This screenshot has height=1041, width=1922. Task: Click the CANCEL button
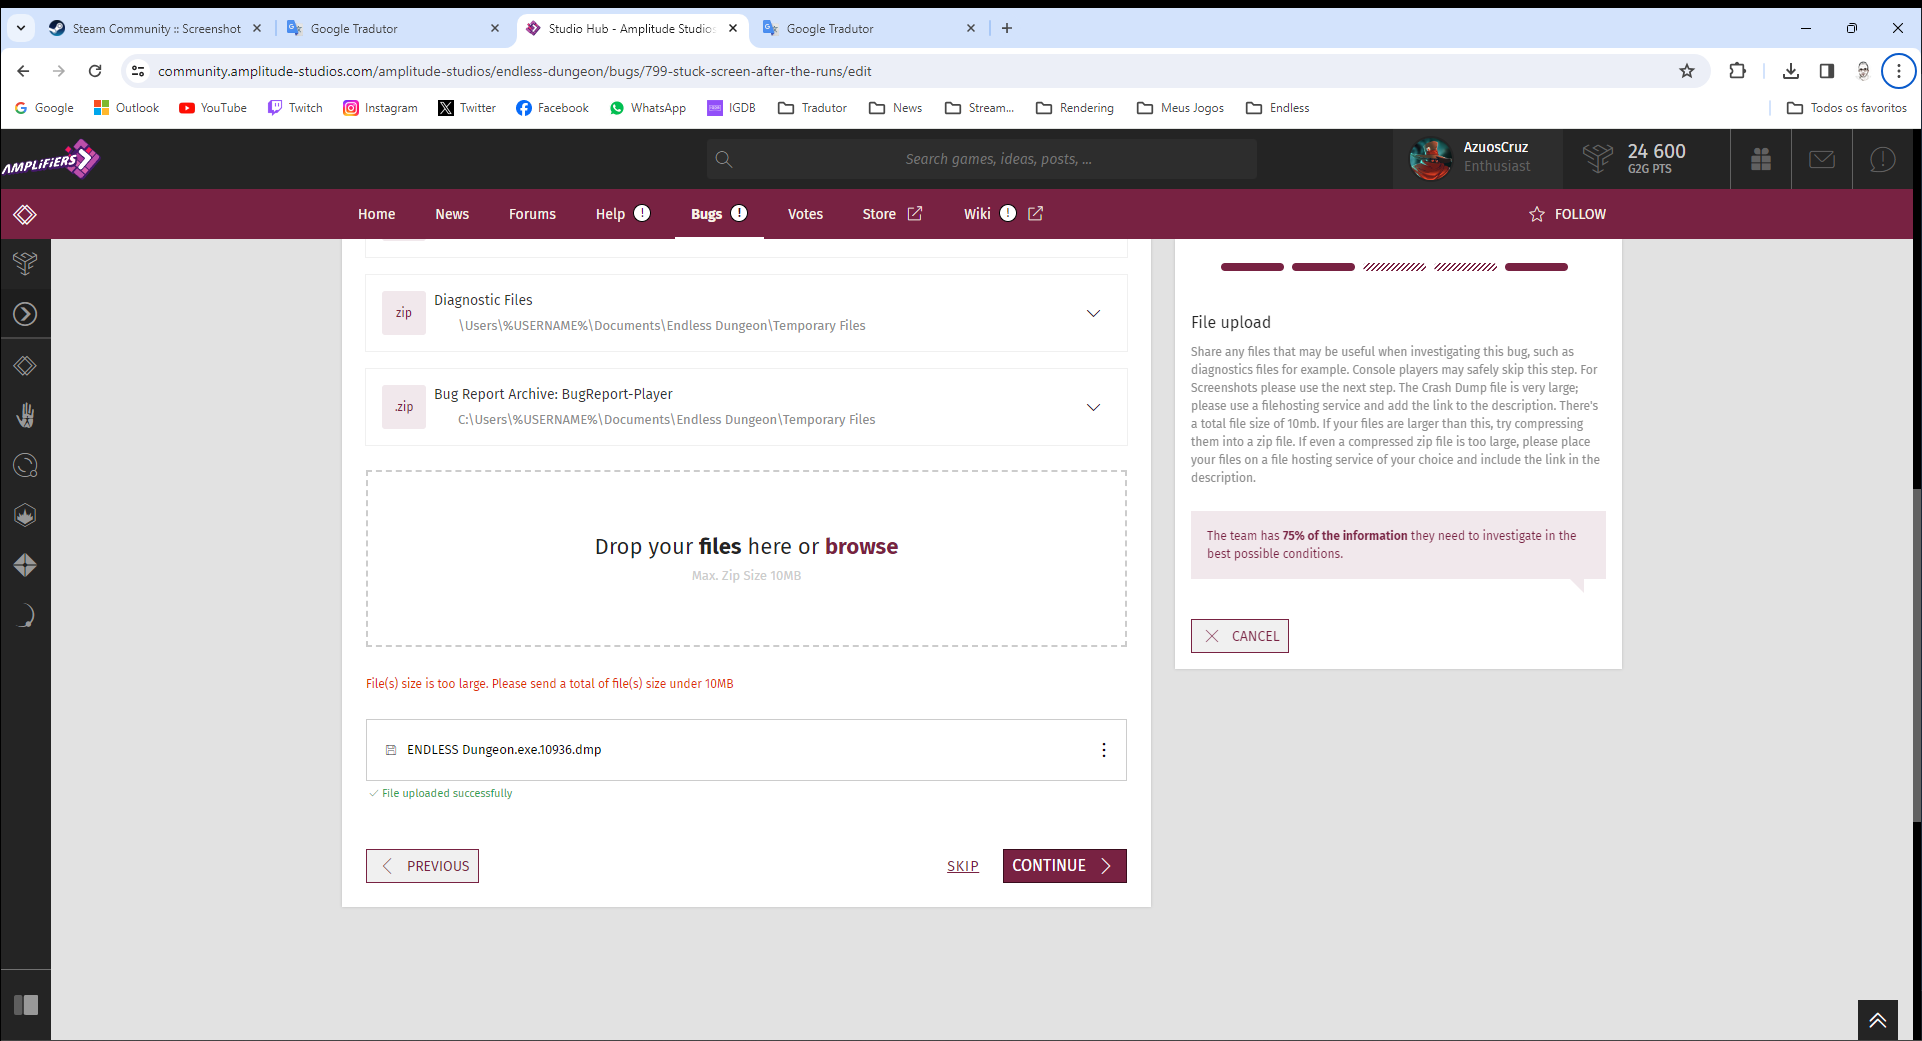point(1239,636)
